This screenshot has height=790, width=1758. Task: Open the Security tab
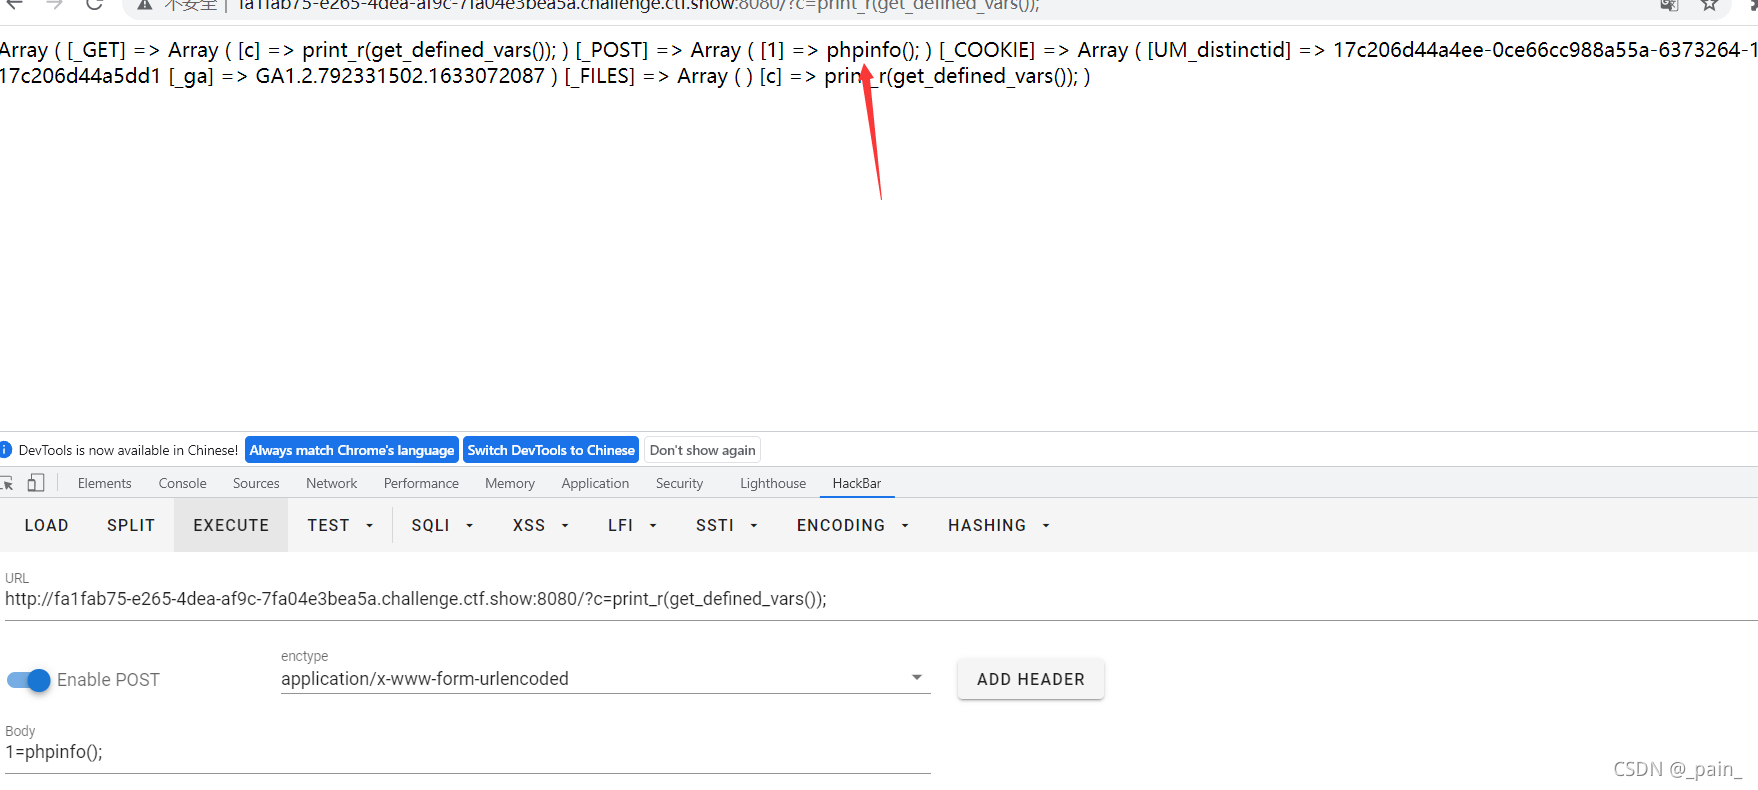[679, 483]
